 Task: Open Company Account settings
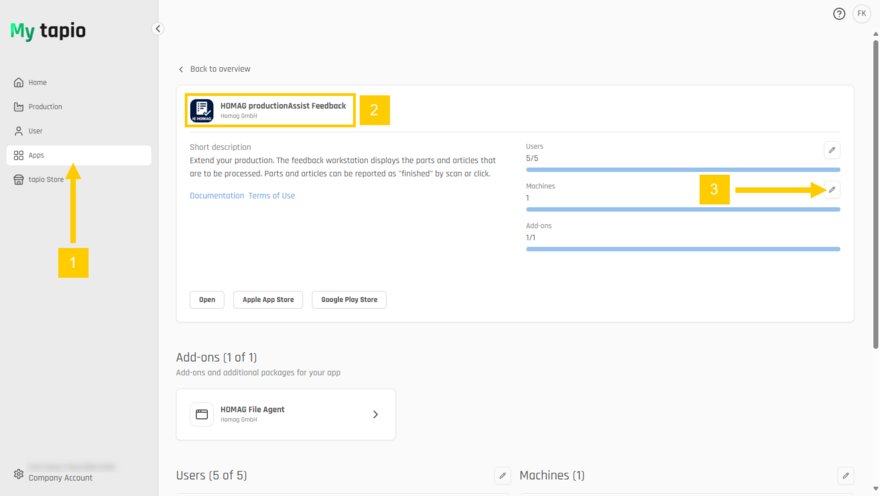[x=61, y=478]
